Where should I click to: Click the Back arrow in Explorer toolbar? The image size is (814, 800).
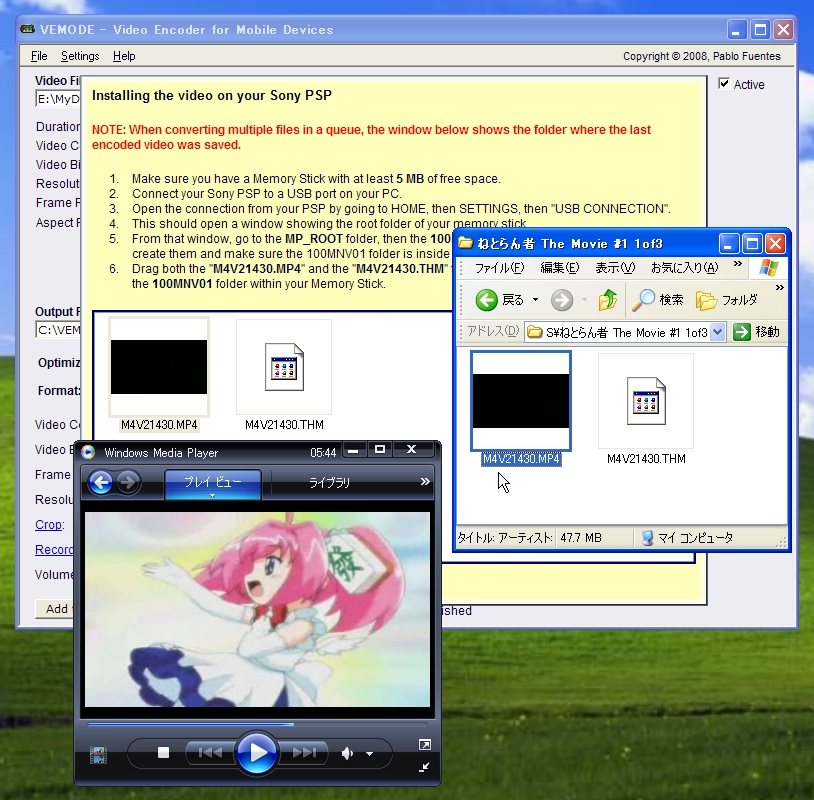coord(486,300)
